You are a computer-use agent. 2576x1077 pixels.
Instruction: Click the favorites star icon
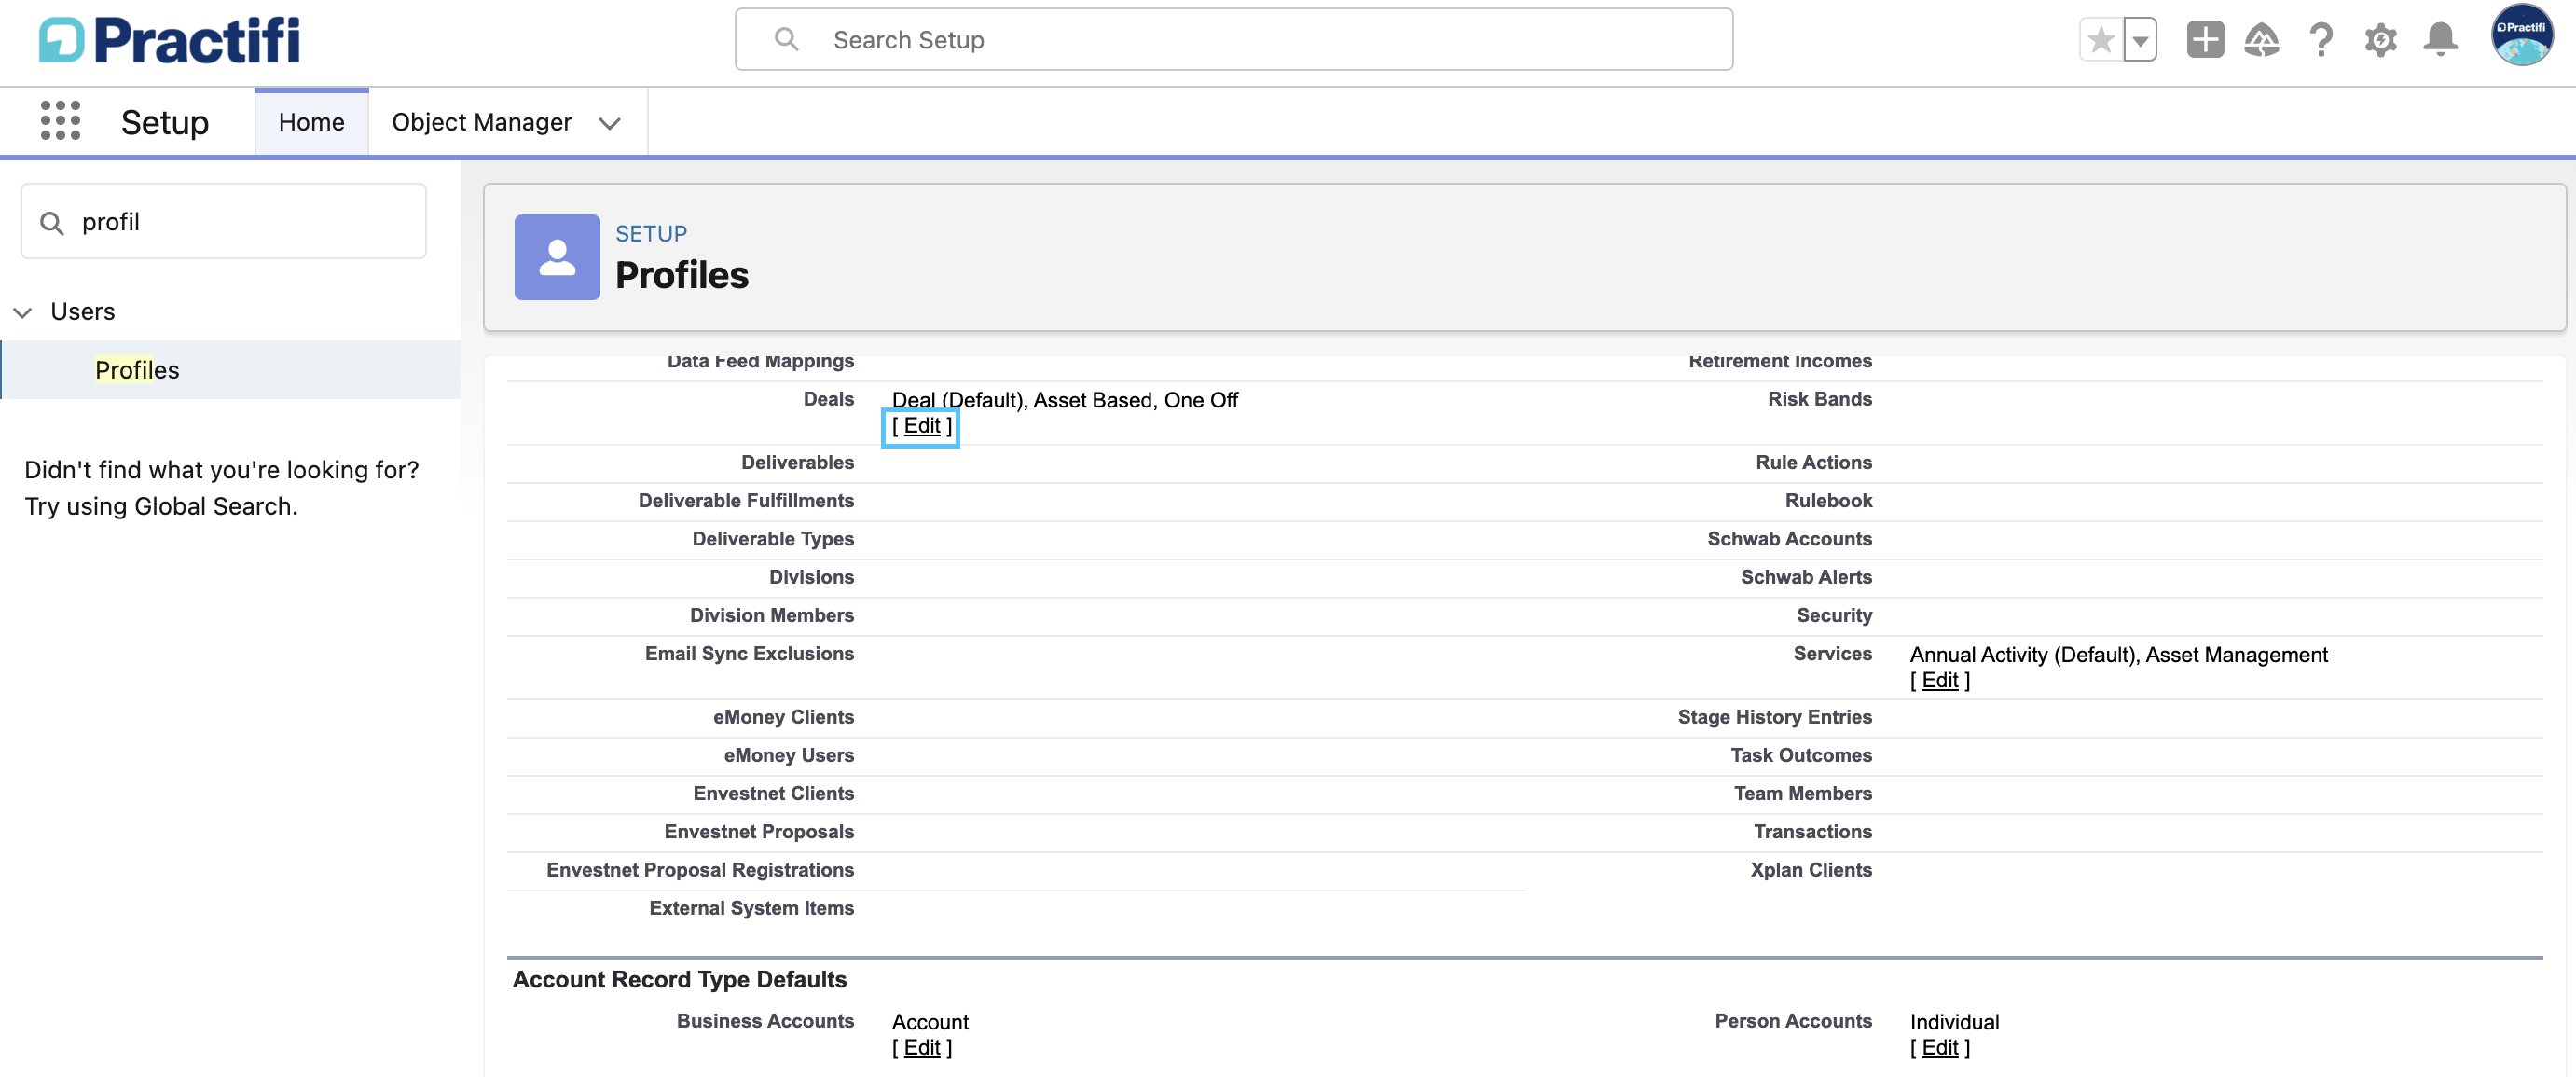click(x=2101, y=40)
